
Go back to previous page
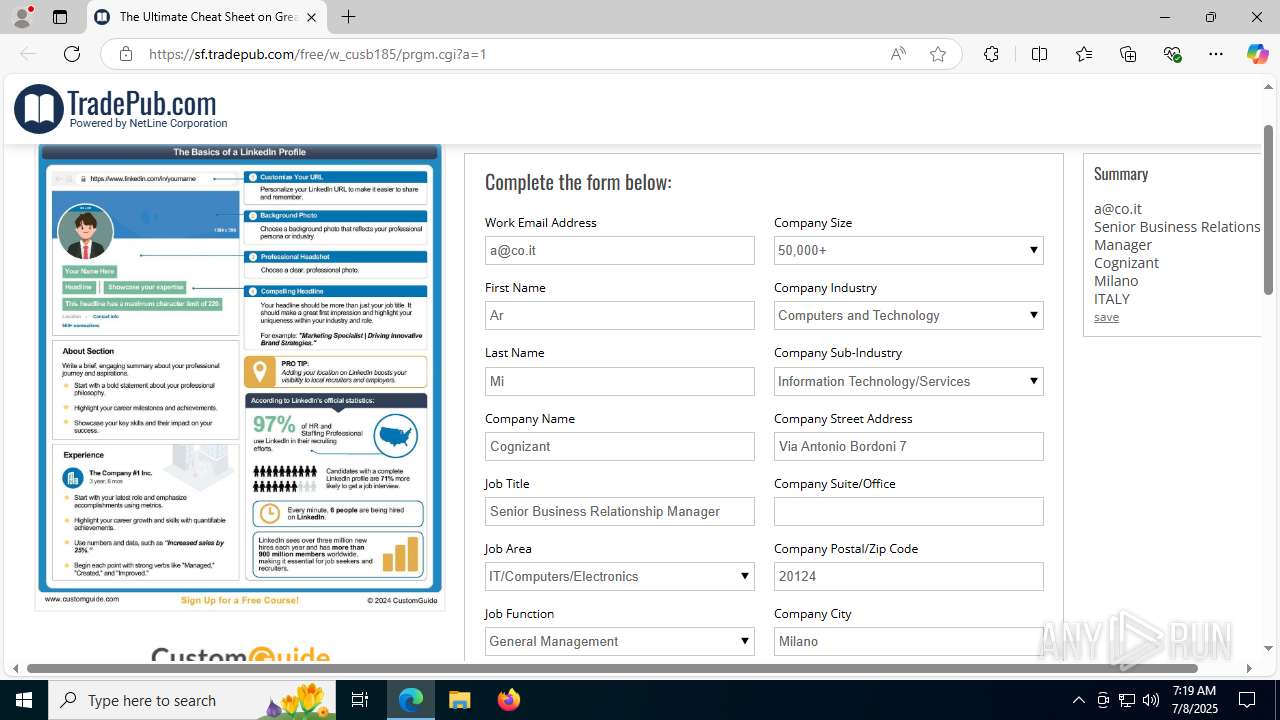click(28, 54)
